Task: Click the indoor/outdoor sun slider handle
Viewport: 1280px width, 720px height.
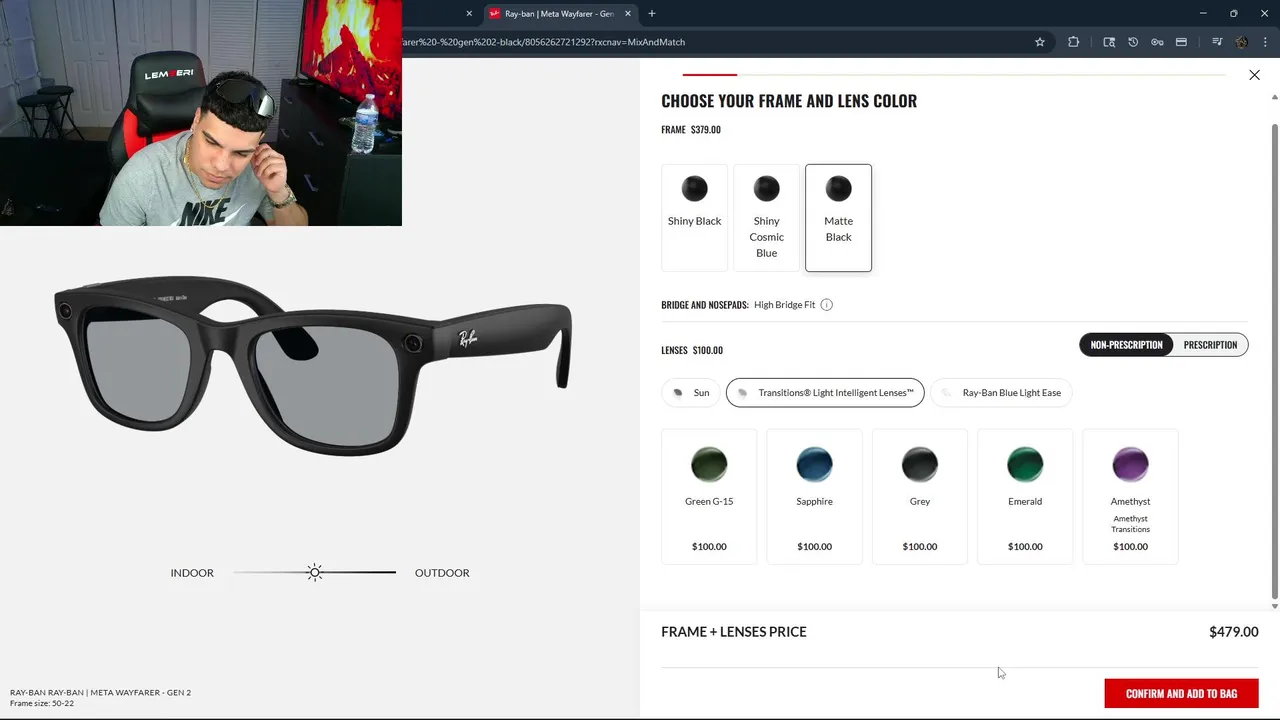Action: click(x=315, y=573)
